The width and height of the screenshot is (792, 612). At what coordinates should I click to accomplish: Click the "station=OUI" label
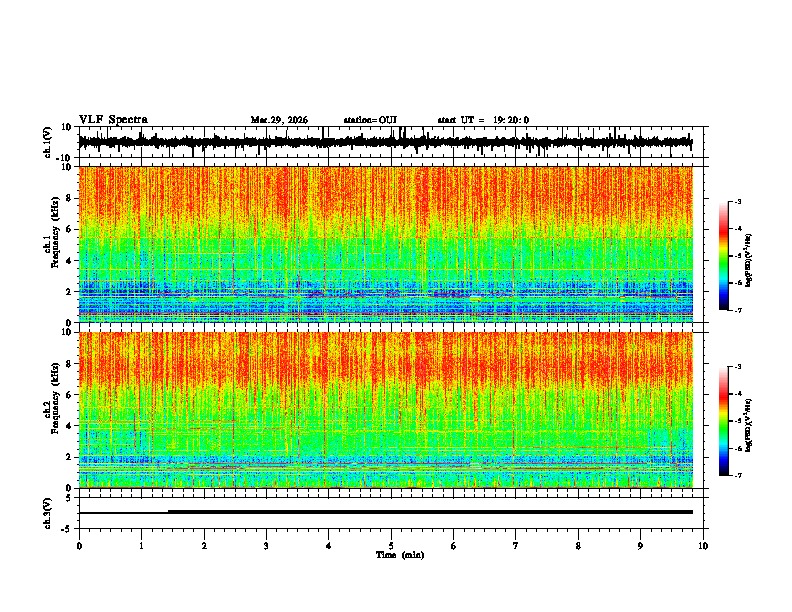[370, 120]
